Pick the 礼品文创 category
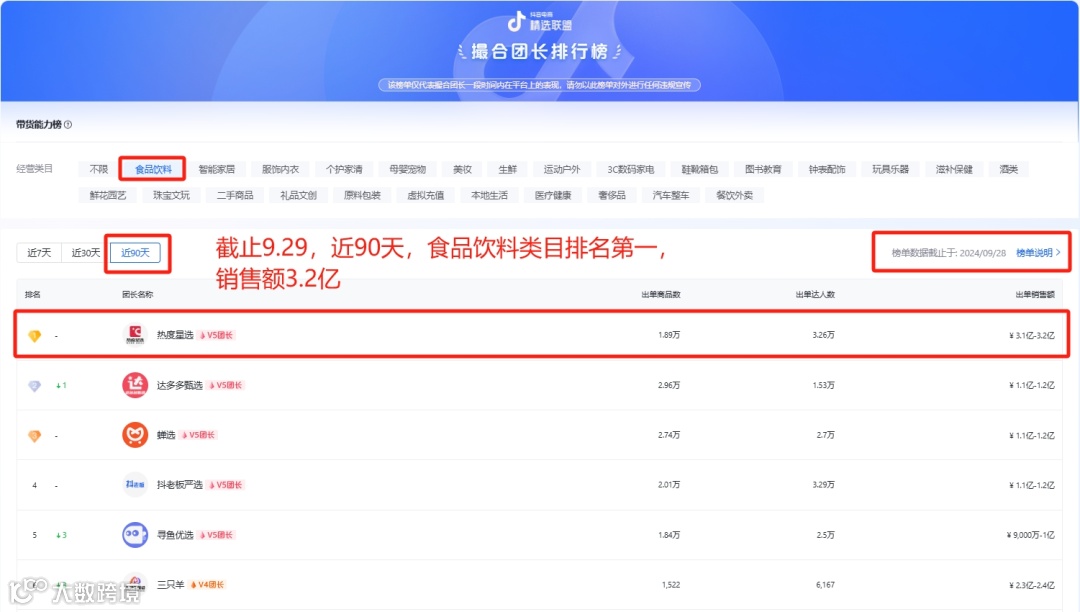 coord(298,195)
